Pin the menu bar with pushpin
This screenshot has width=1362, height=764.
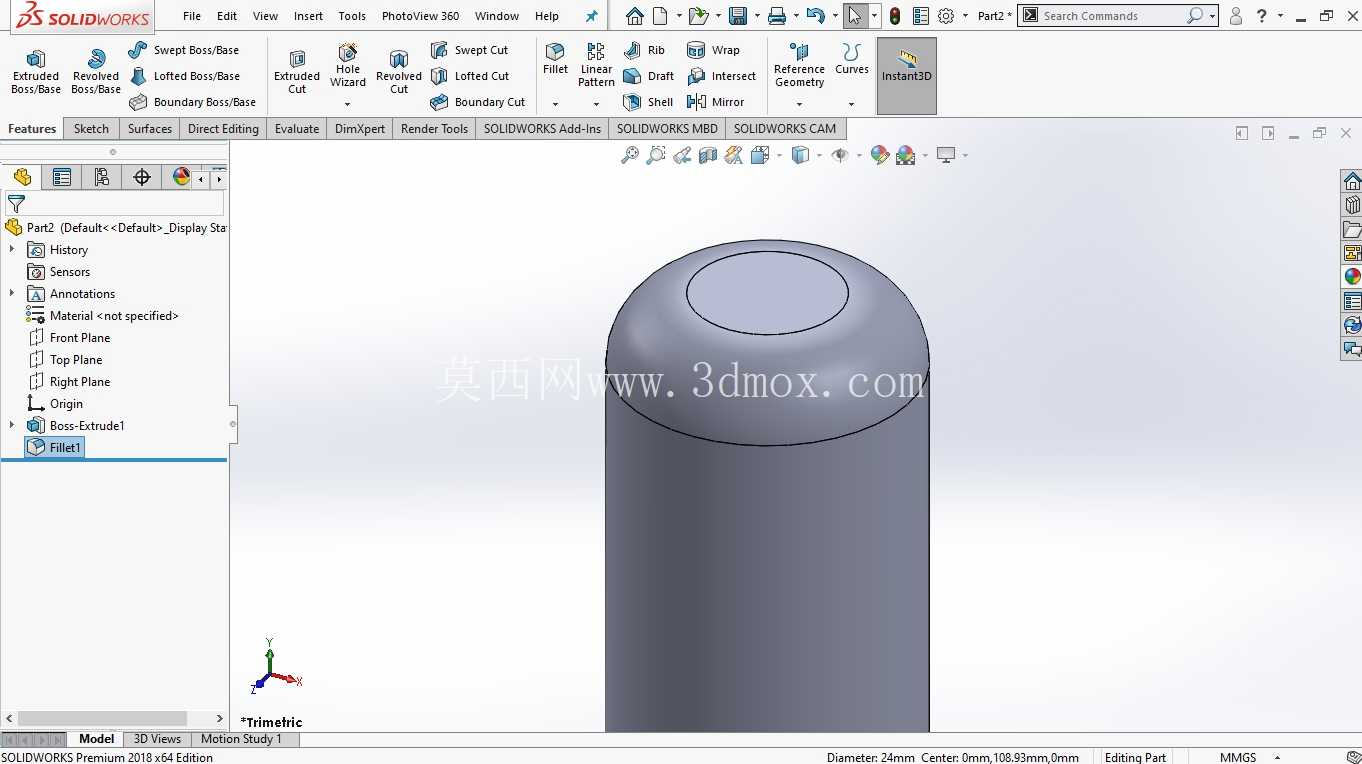coord(592,16)
